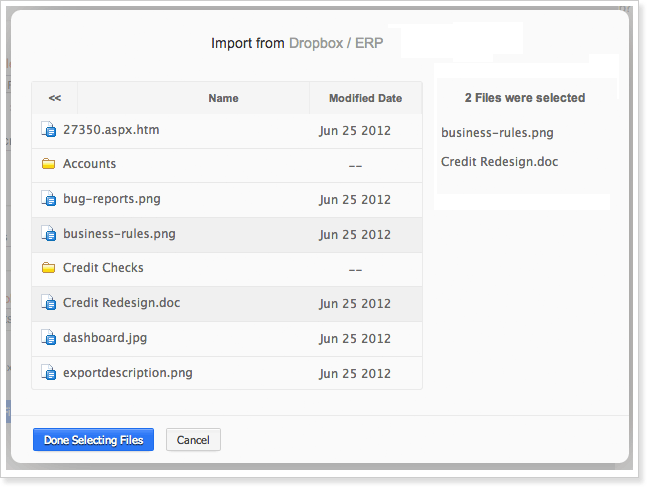The width and height of the screenshot is (650, 488).
Task: Click the -- date cell for Credit Checks
Action: tap(355, 270)
